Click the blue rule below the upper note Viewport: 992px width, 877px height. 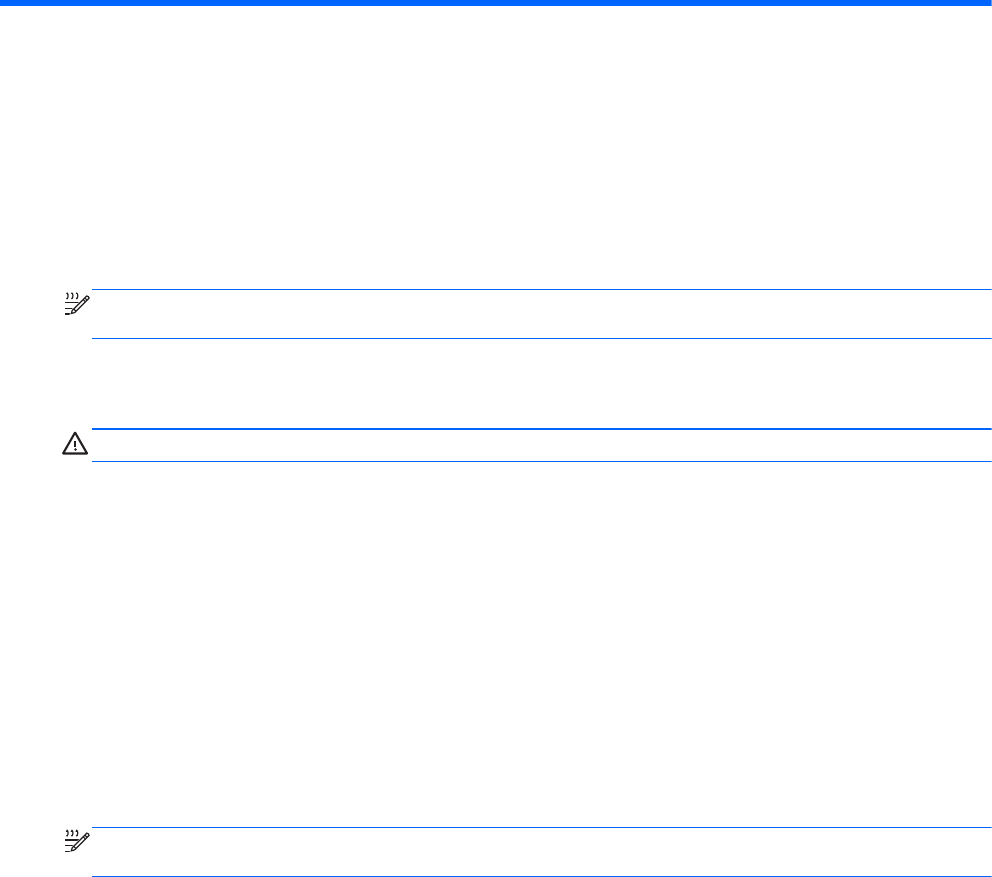(540, 340)
